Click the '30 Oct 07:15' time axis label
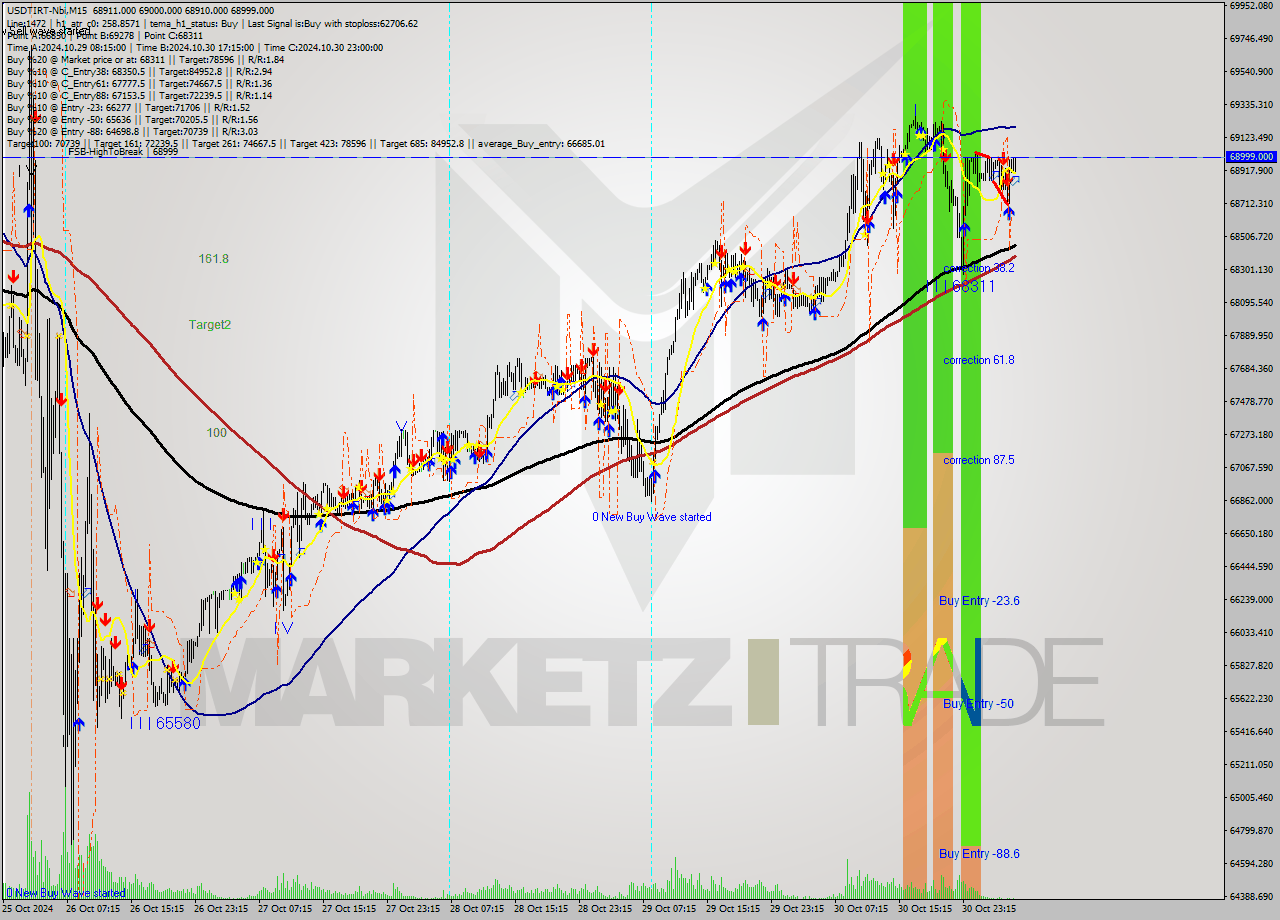The width and height of the screenshot is (1280, 920). coord(861,909)
